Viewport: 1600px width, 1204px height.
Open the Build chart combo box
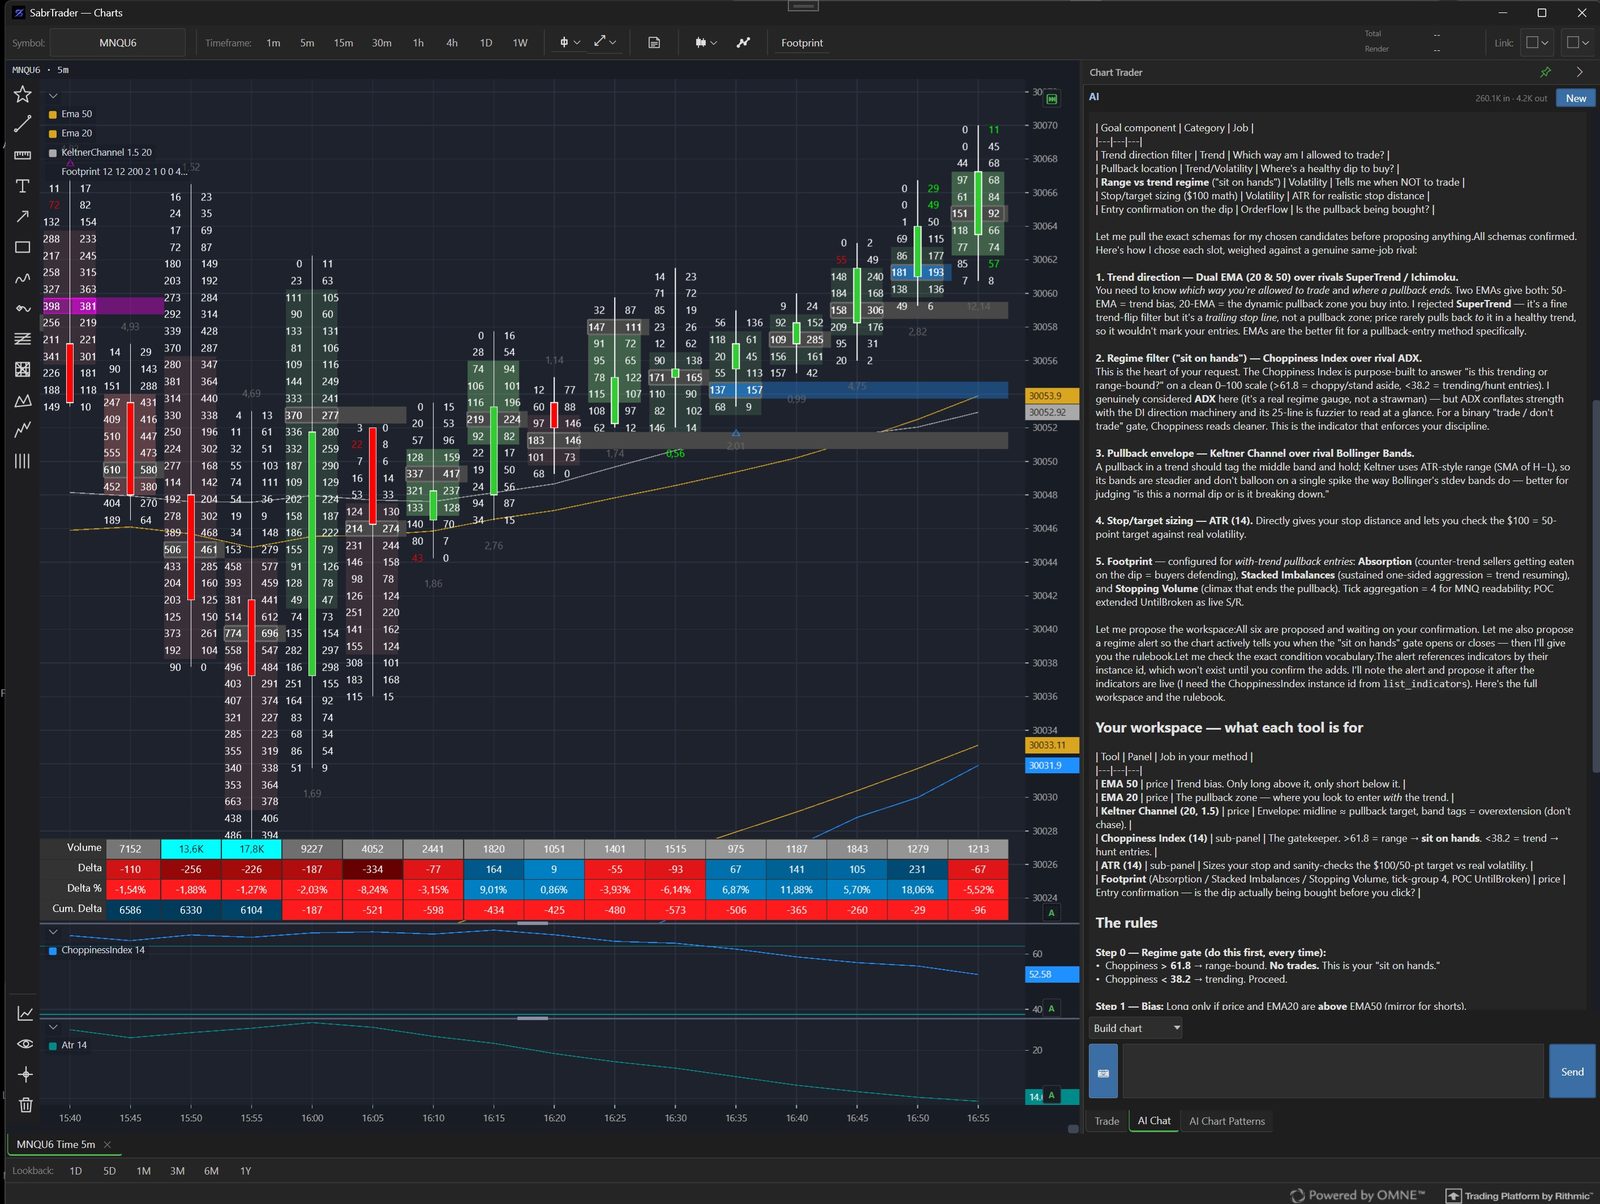click(1136, 1028)
